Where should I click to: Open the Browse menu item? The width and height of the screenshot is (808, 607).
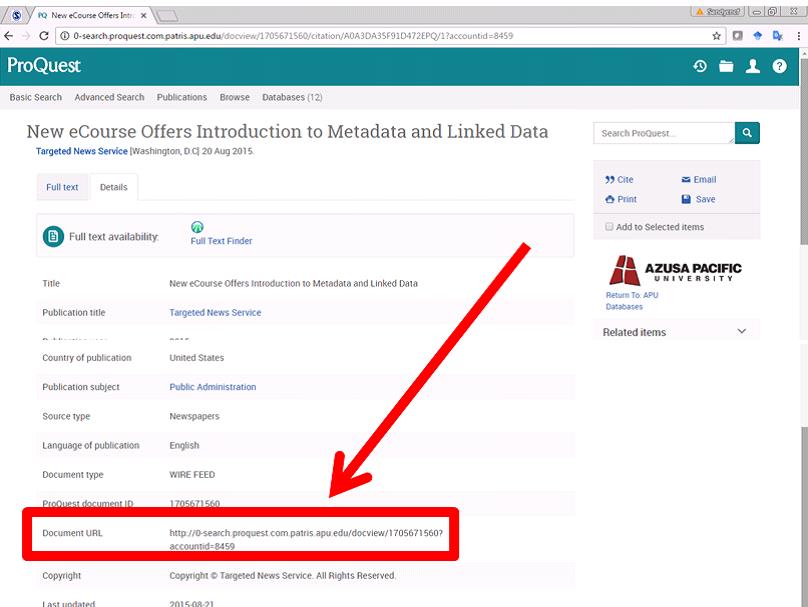click(234, 97)
